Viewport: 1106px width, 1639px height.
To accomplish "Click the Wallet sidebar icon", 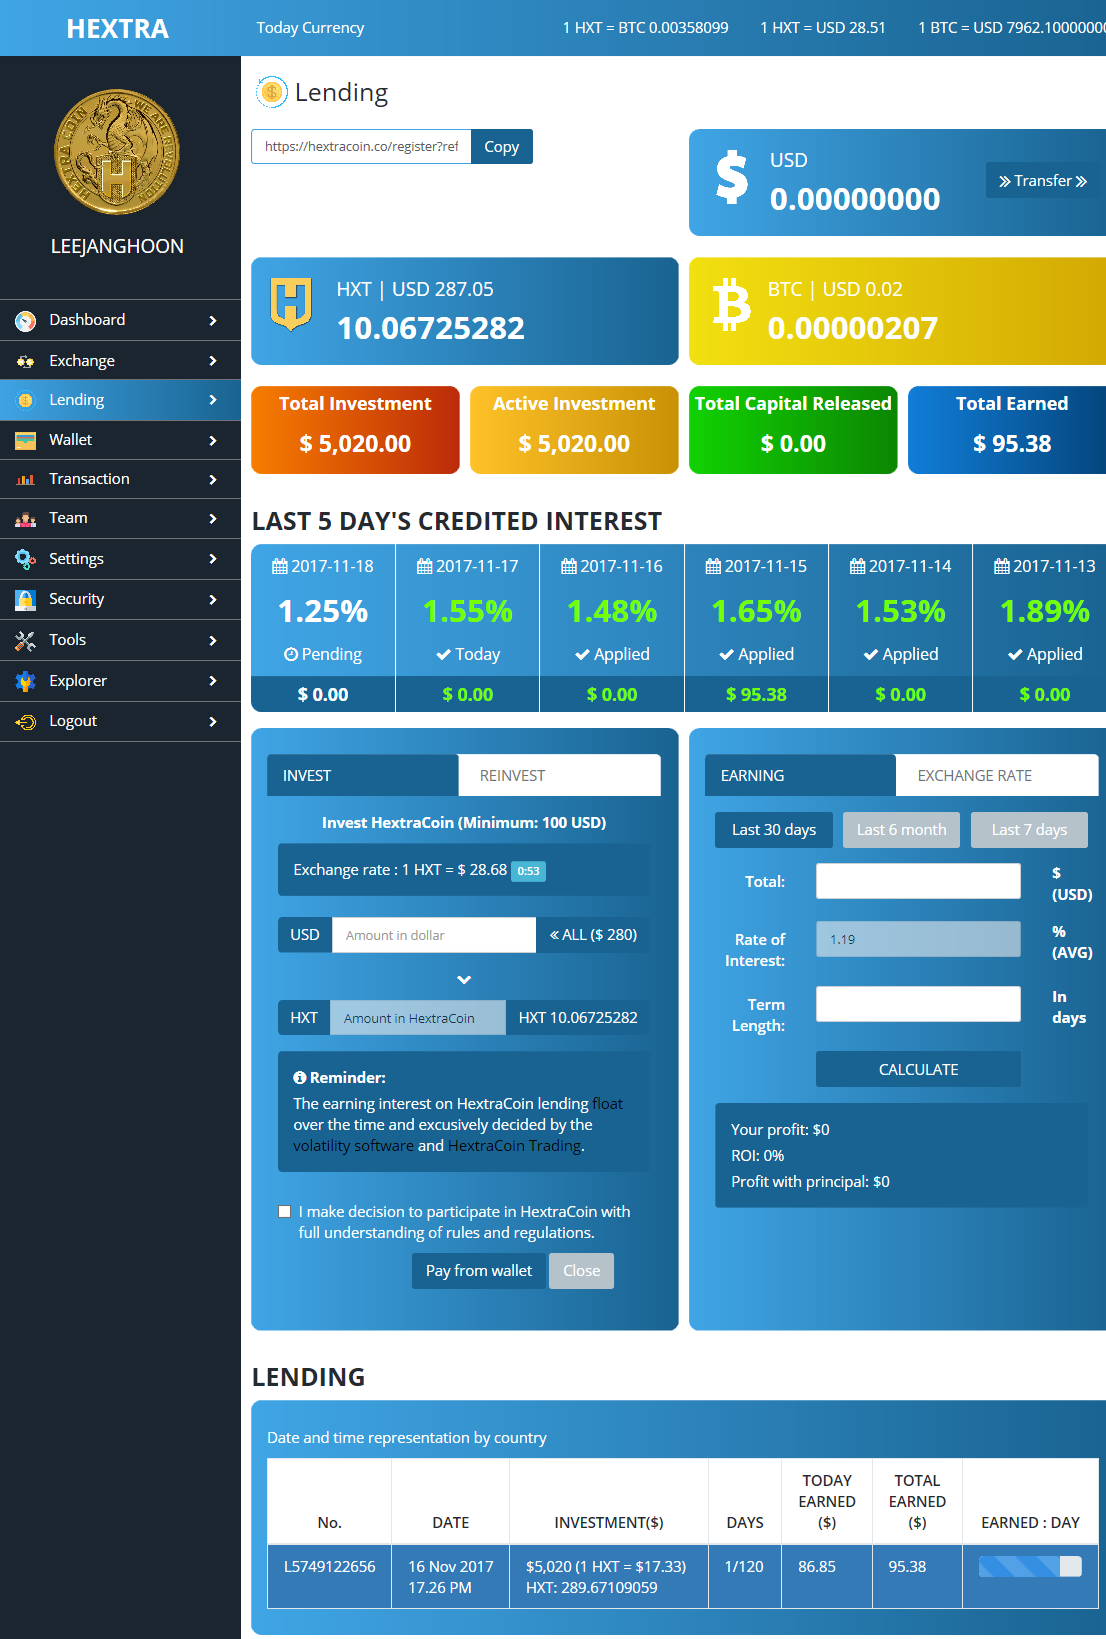I will [25, 440].
